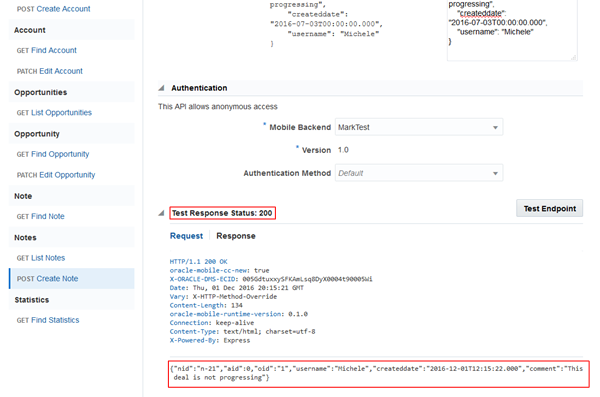Open the GET List Notes endpoint
Viewport: 600px width, 397px height.
(41, 258)
